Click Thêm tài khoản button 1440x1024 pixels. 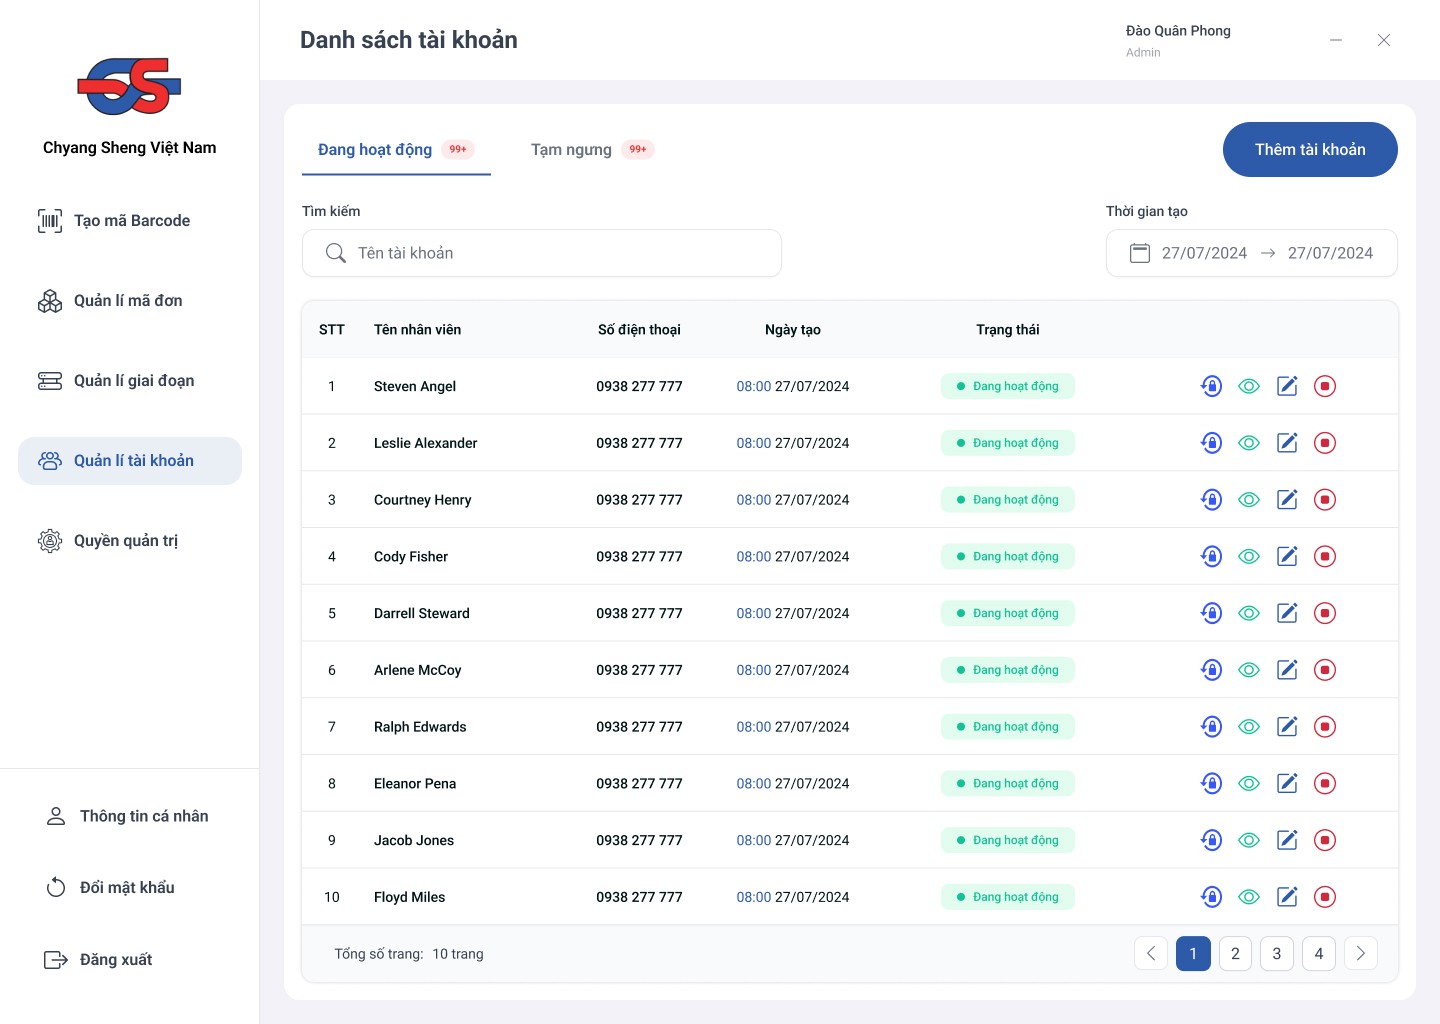(x=1310, y=150)
